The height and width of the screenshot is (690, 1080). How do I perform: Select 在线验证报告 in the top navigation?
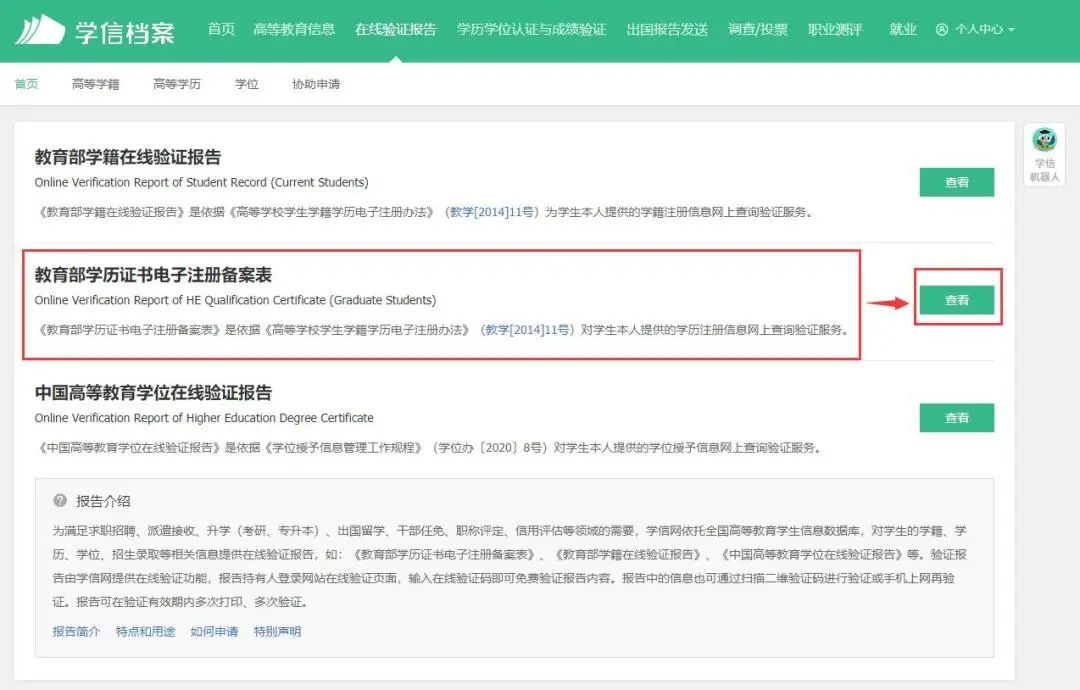pyautogui.click(x=395, y=30)
